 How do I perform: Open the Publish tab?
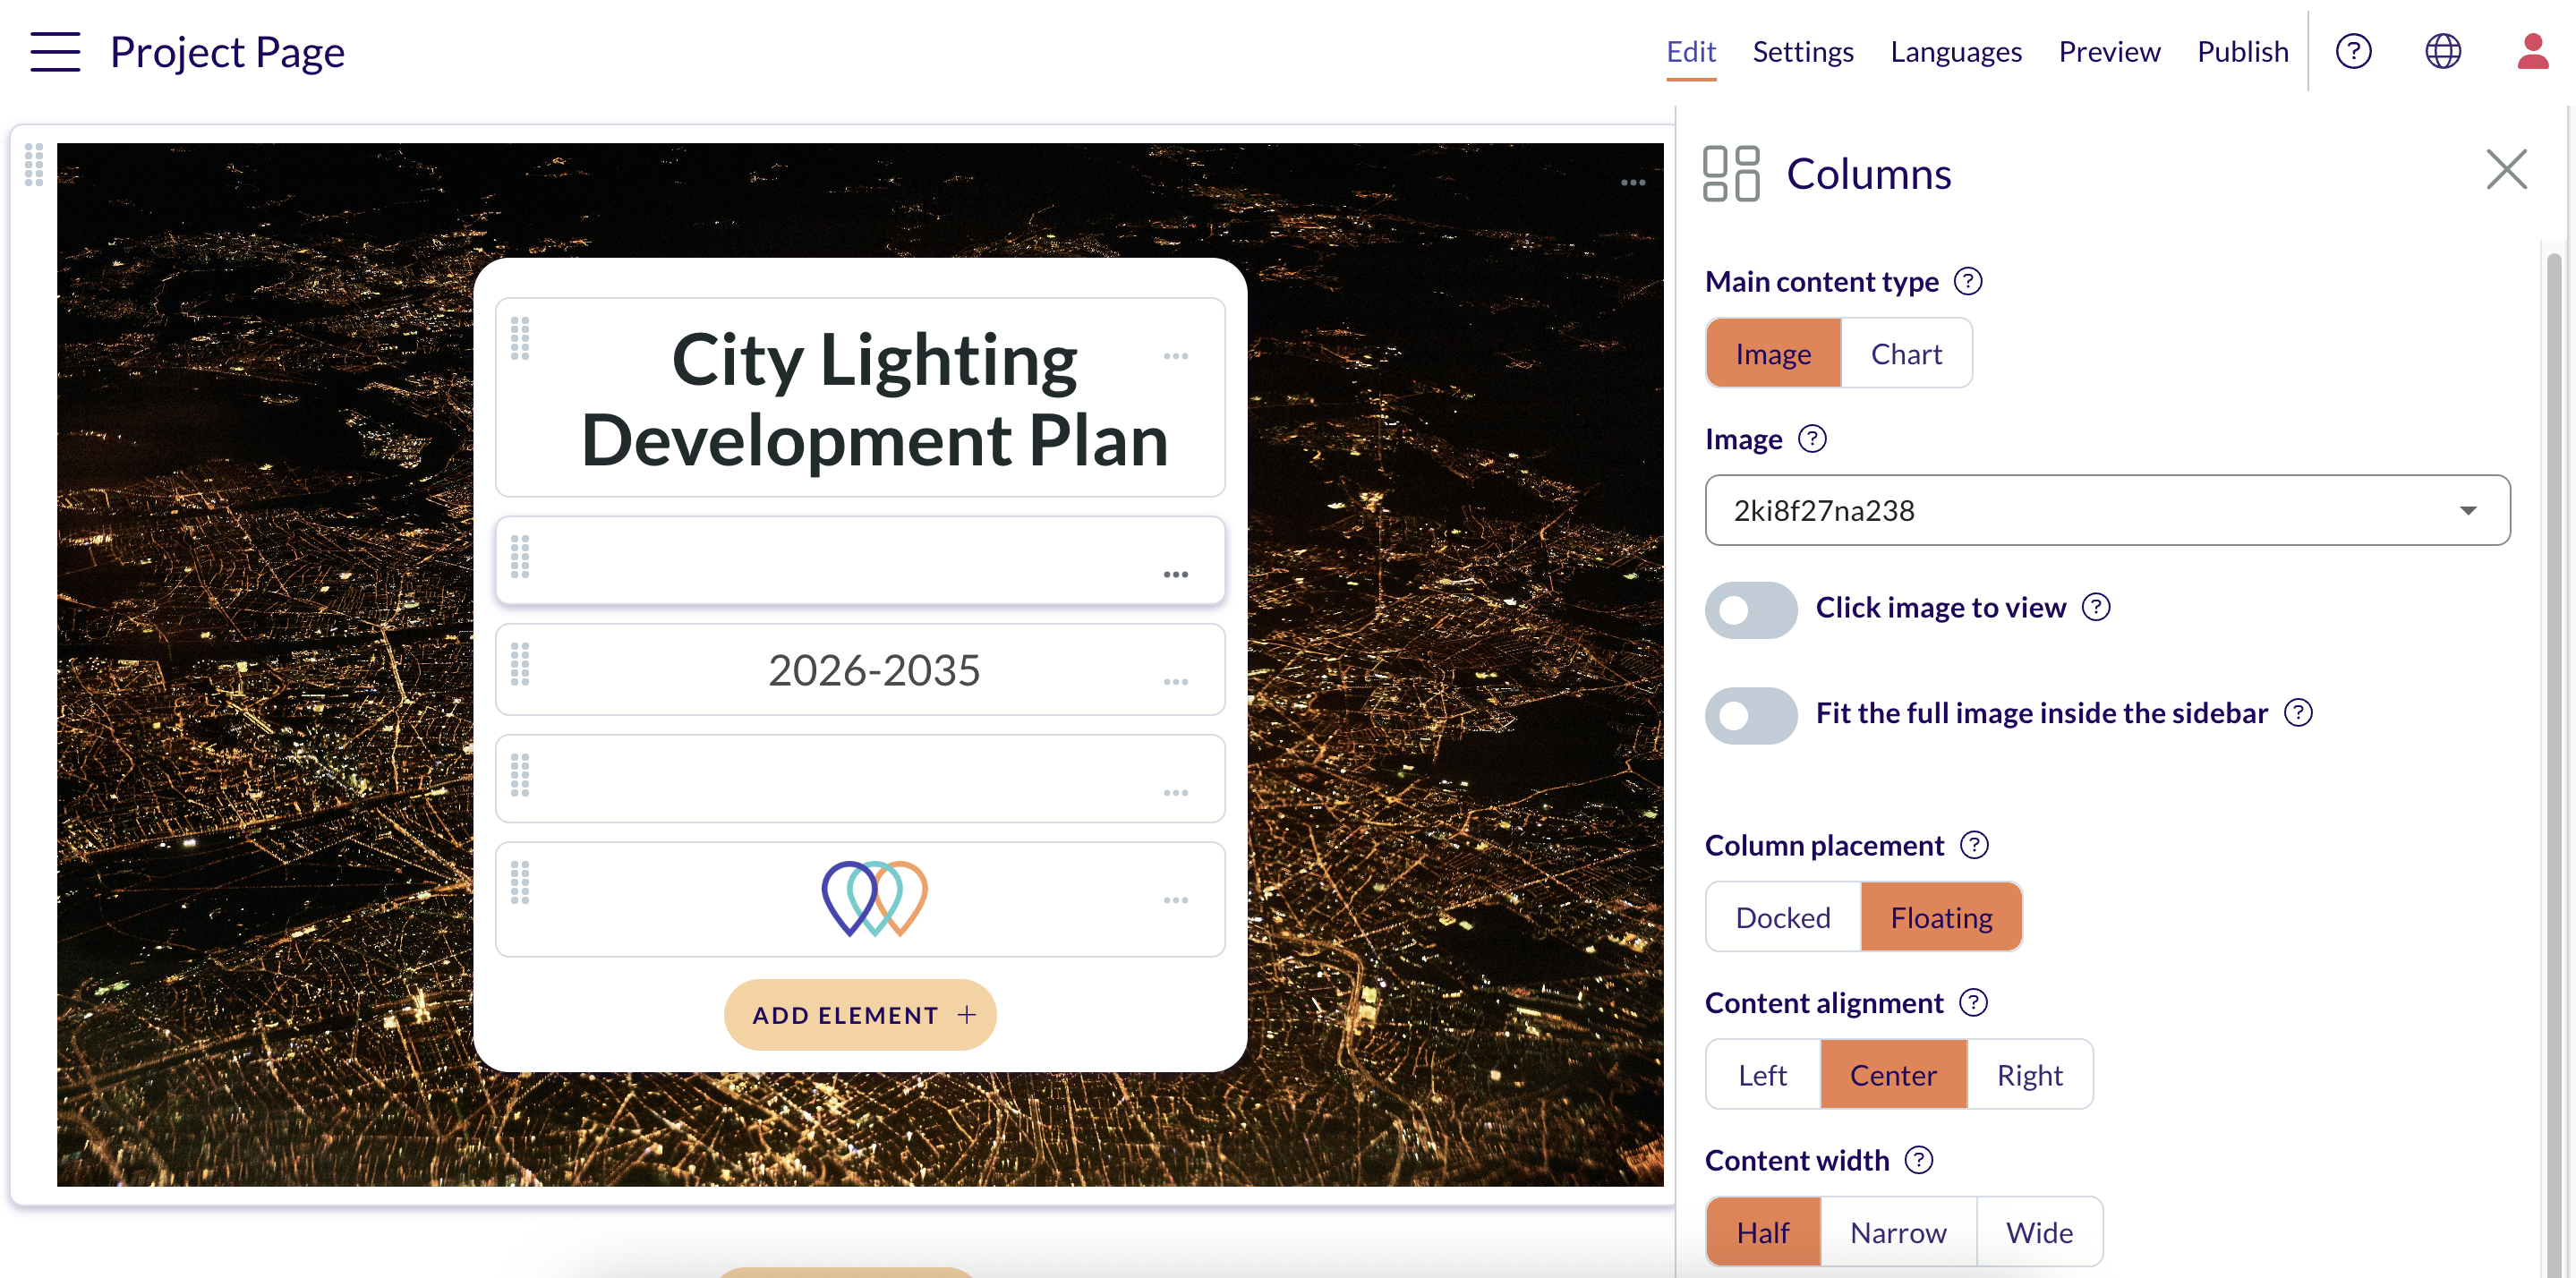pos(2243,52)
